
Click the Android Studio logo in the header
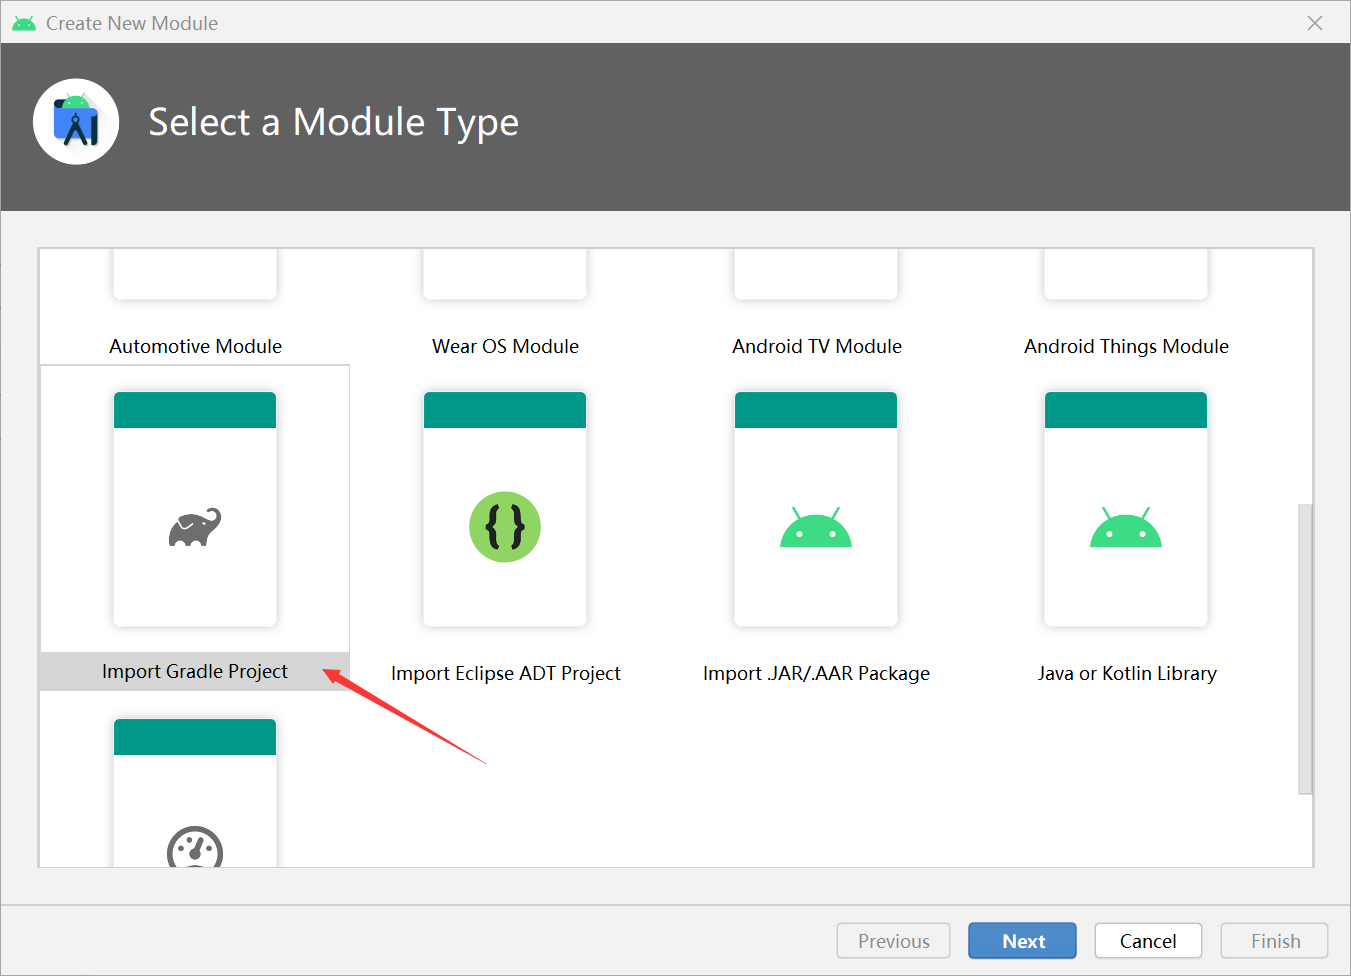pos(76,122)
